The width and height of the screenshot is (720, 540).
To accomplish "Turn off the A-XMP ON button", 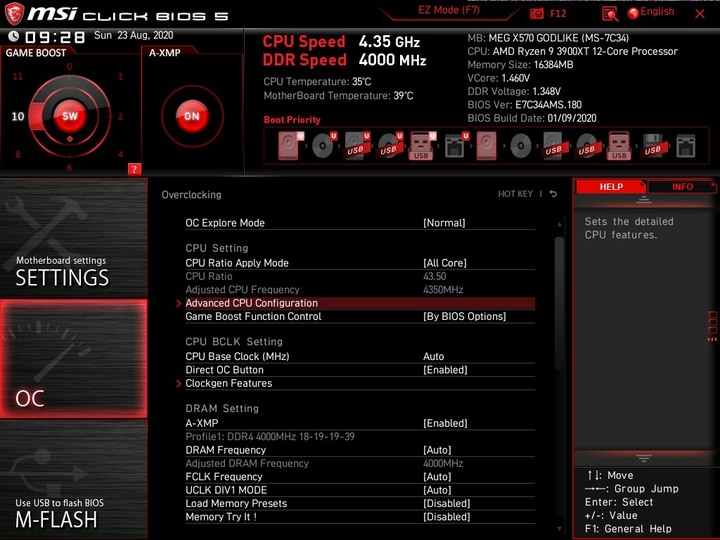I will coord(192,116).
